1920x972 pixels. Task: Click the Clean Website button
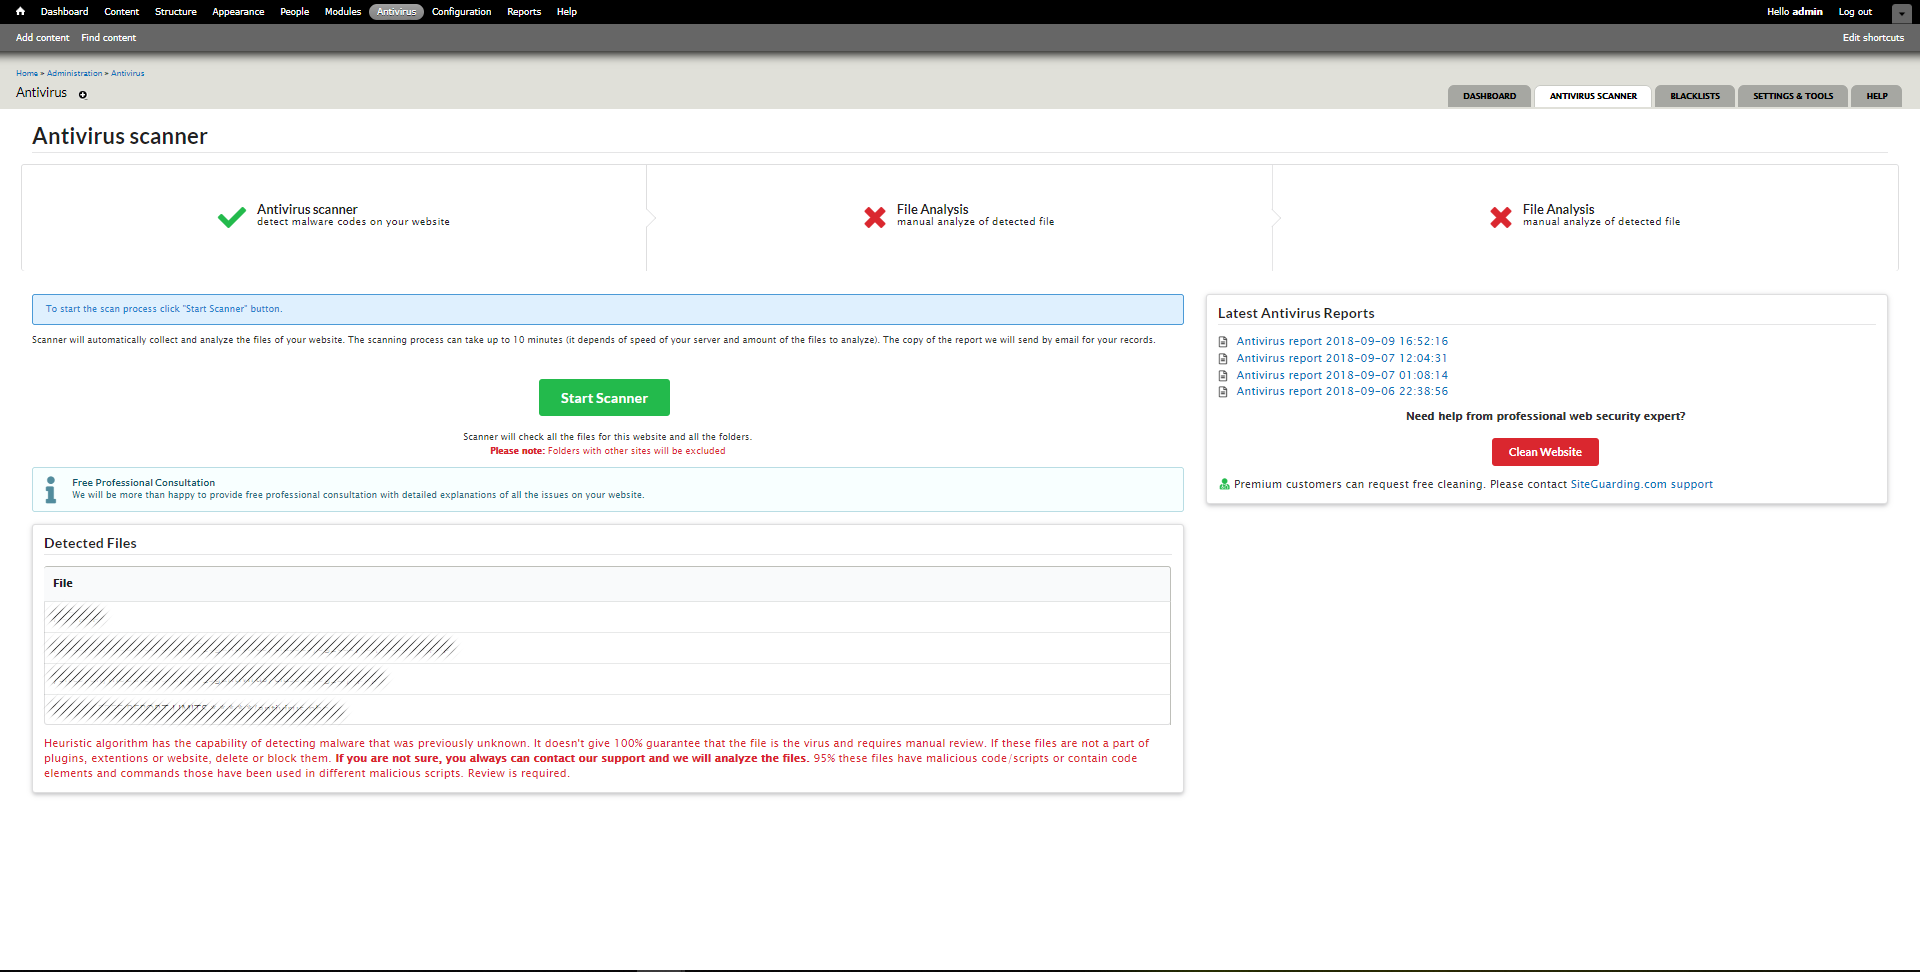tap(1544, 451)
